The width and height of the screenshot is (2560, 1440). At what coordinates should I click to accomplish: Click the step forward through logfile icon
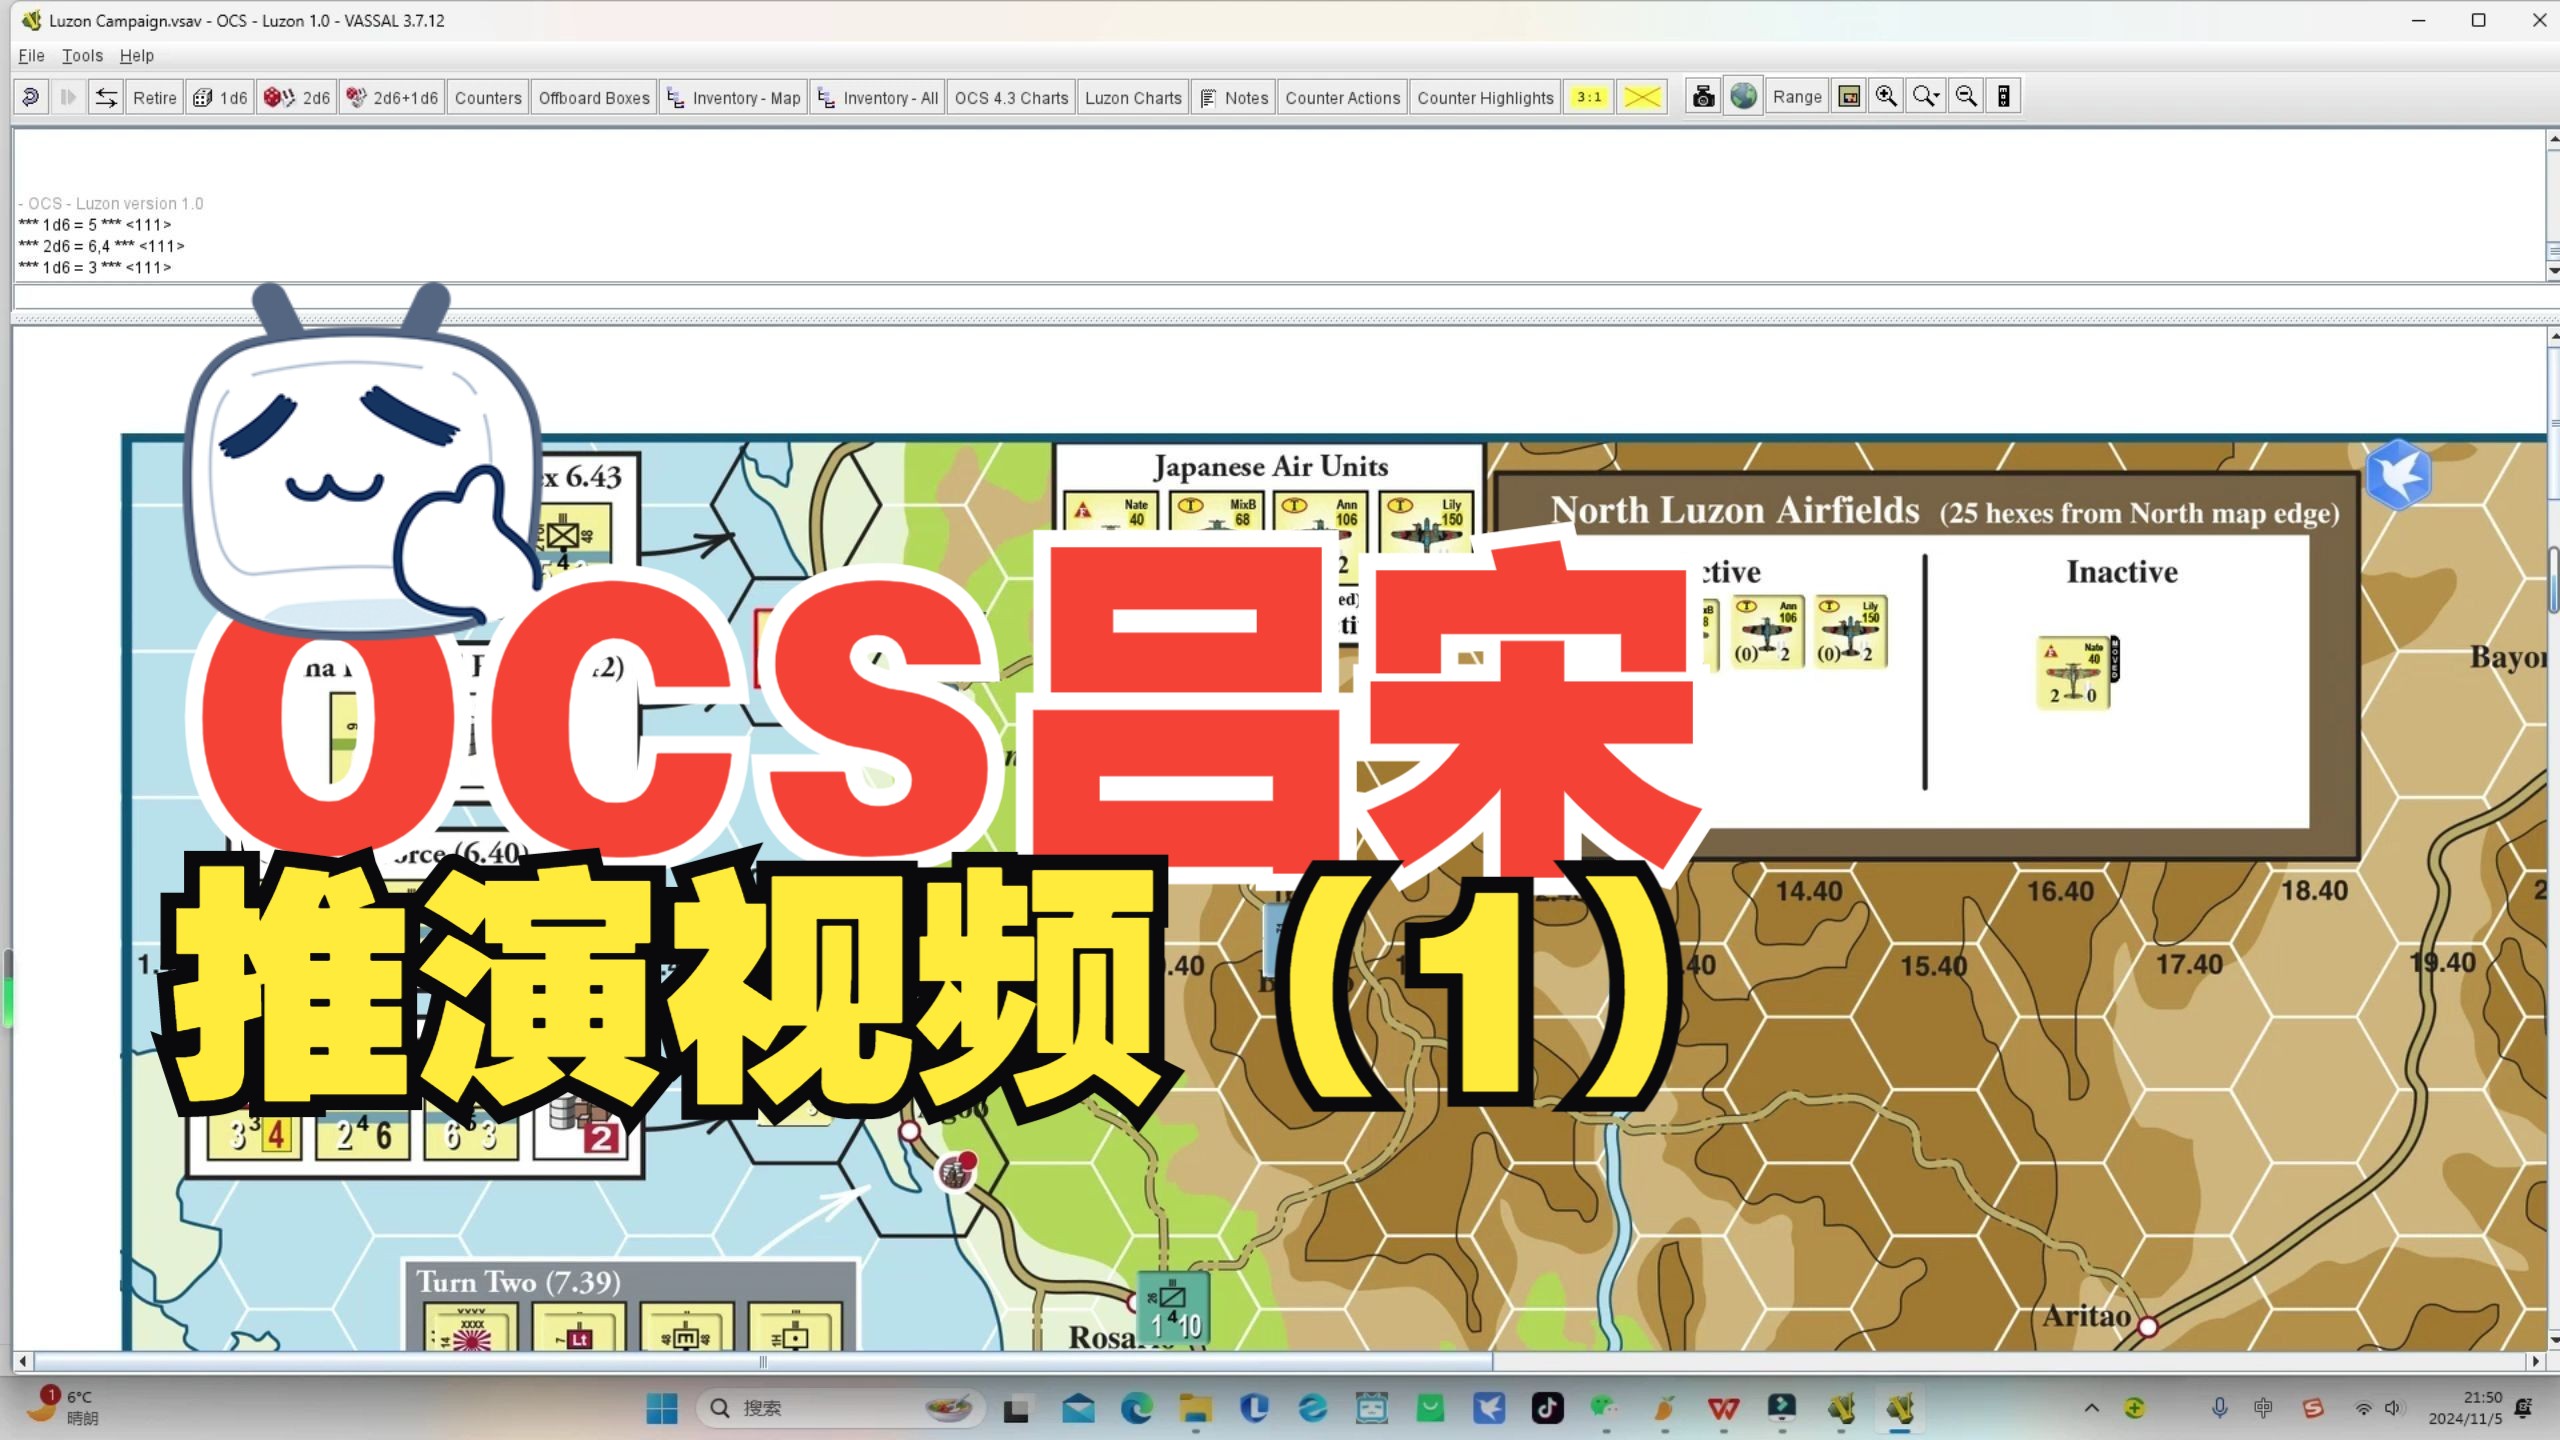click(68, 97)
